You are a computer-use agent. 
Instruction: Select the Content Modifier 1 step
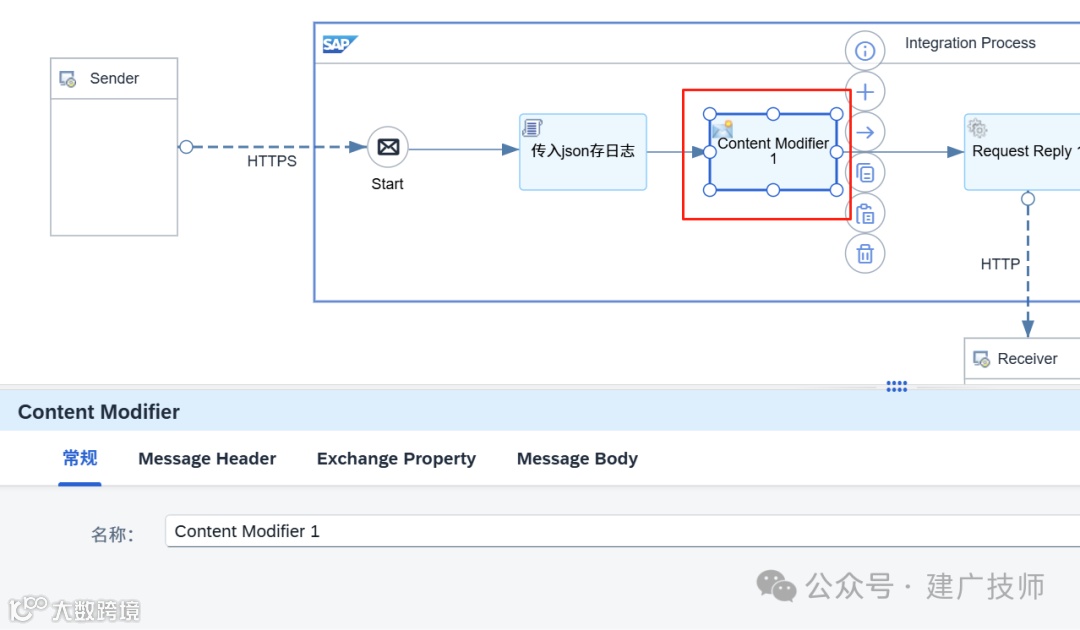pos(773,151)
